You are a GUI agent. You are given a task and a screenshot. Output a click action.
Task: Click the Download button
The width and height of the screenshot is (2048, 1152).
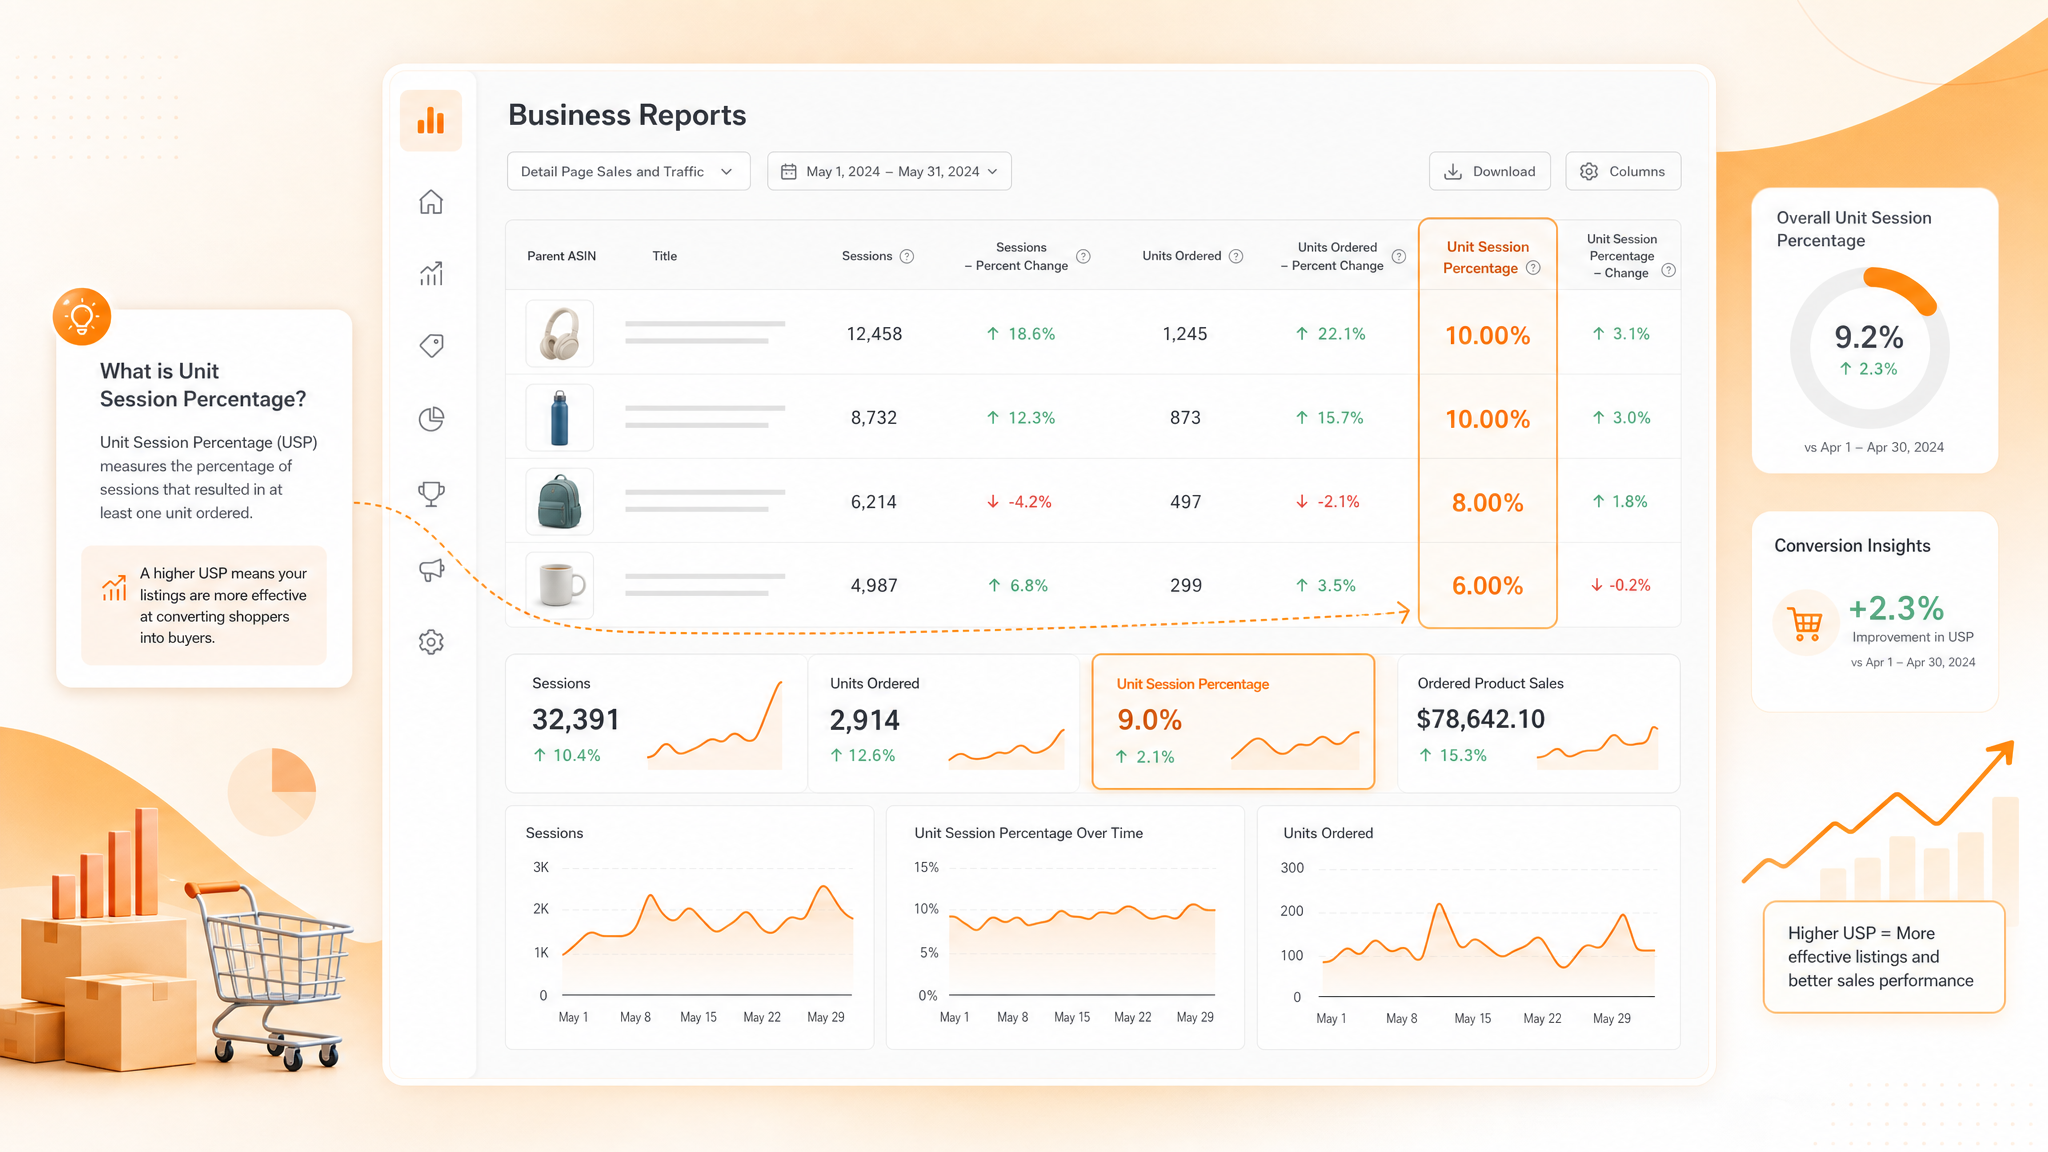tap(1489, 172)
